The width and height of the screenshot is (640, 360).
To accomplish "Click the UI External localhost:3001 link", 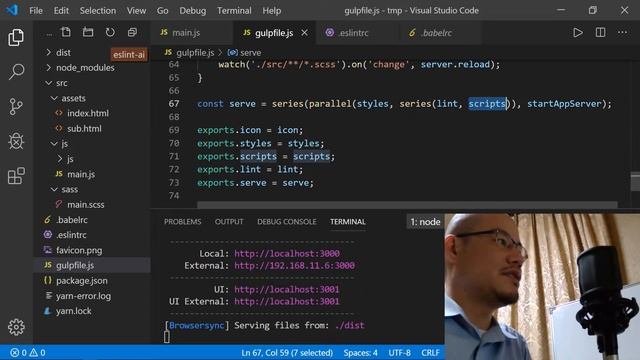I will [x=287, y=302].
